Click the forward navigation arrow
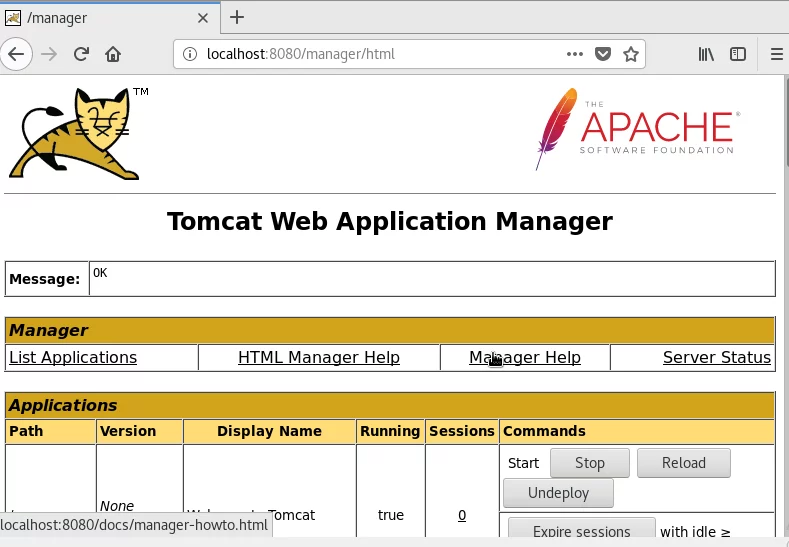The width and height of the screenshot is (789, 547). 49,54
